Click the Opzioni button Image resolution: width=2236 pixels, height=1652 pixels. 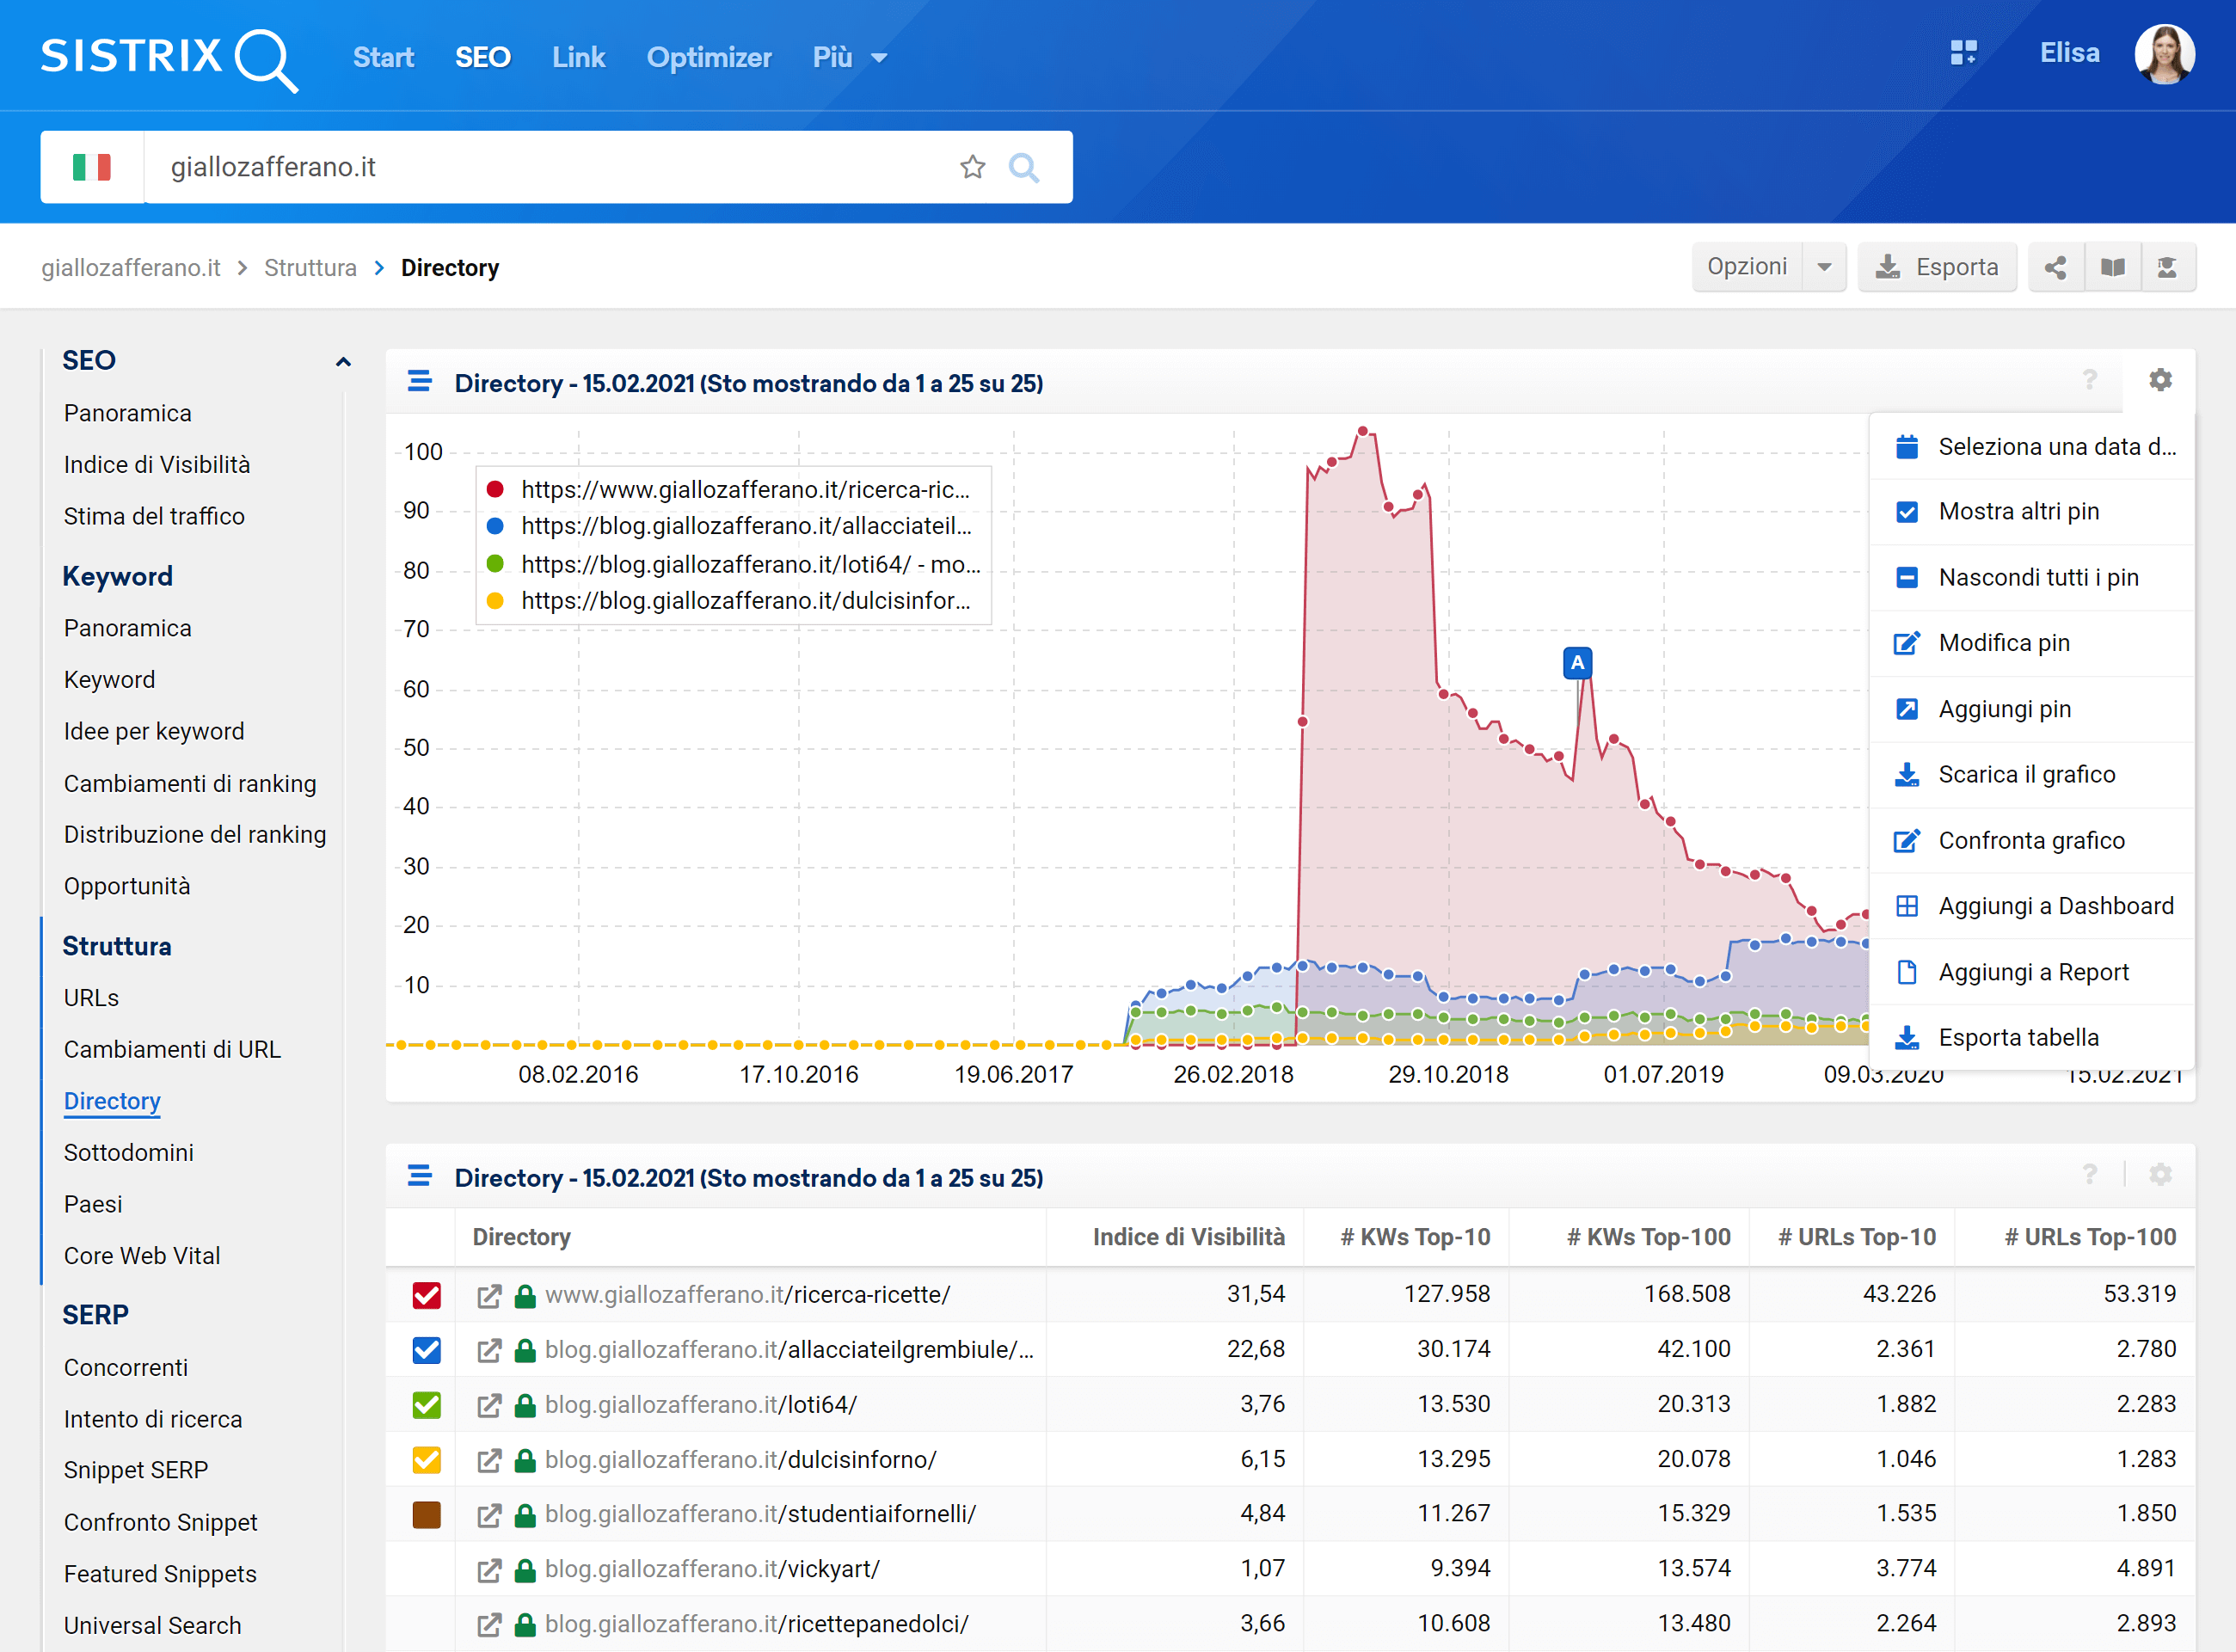click(x=1746, y=267)
